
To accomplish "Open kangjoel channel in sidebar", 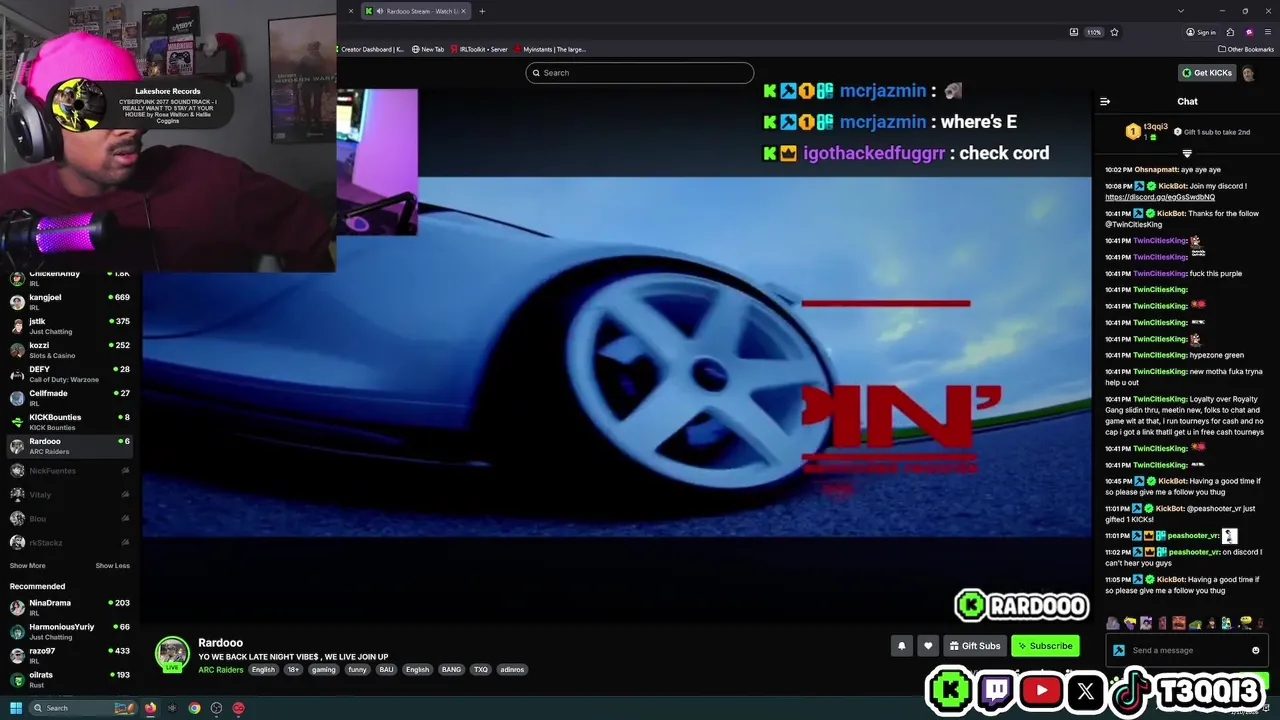I will (70, 301).
